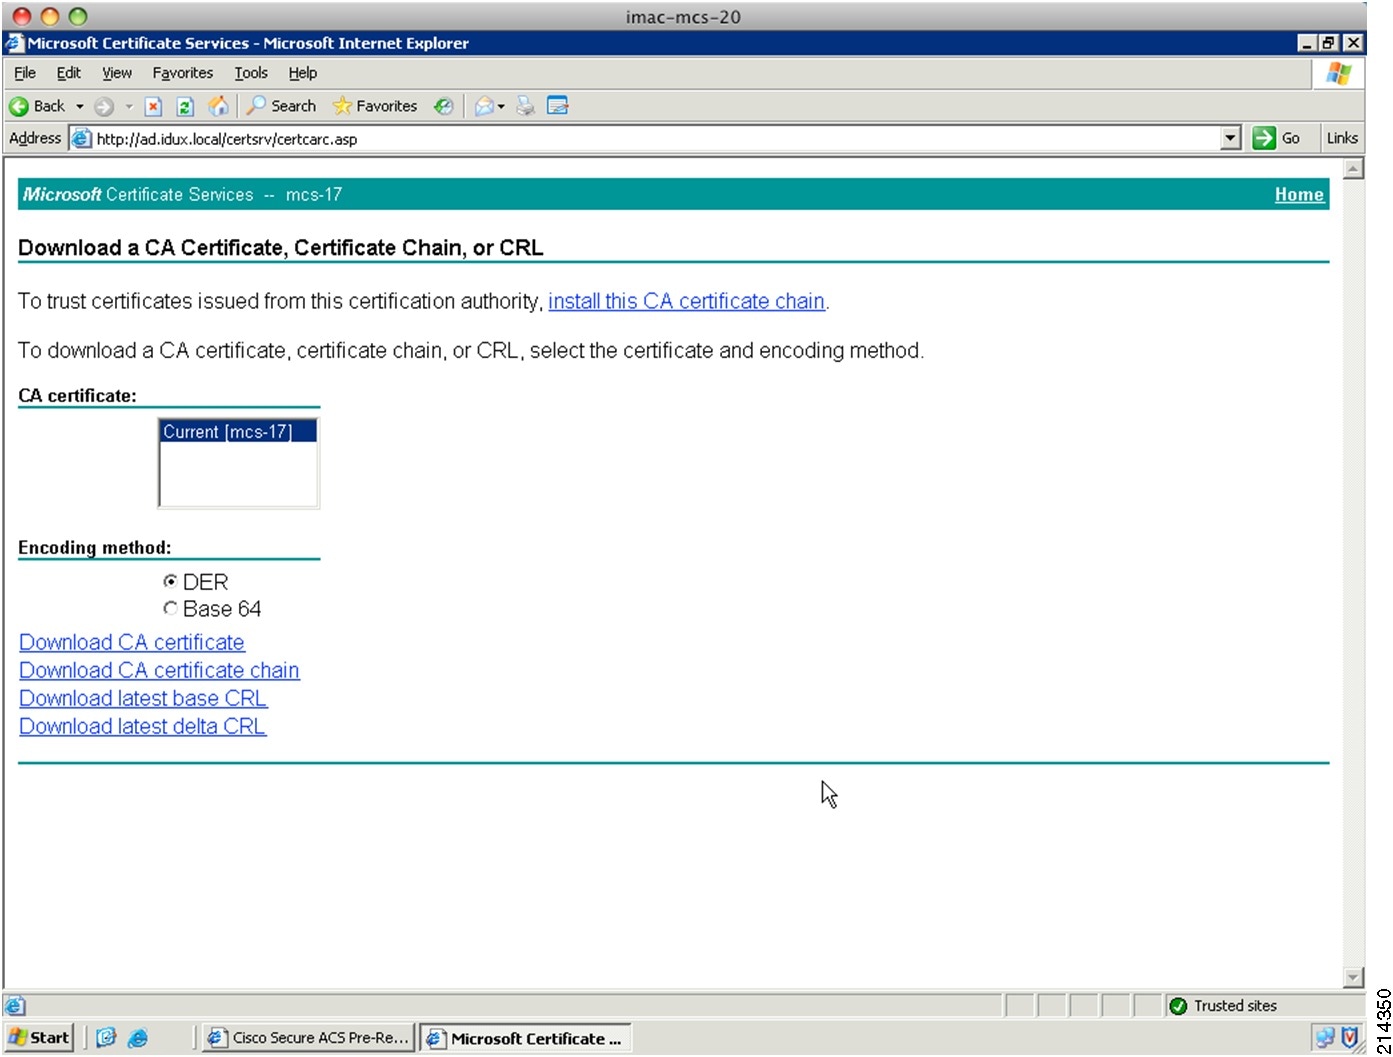This screenshot has height=1057, width=1393.
Task: Open the Mail dropdown arrow
Action: coord(501,106)
